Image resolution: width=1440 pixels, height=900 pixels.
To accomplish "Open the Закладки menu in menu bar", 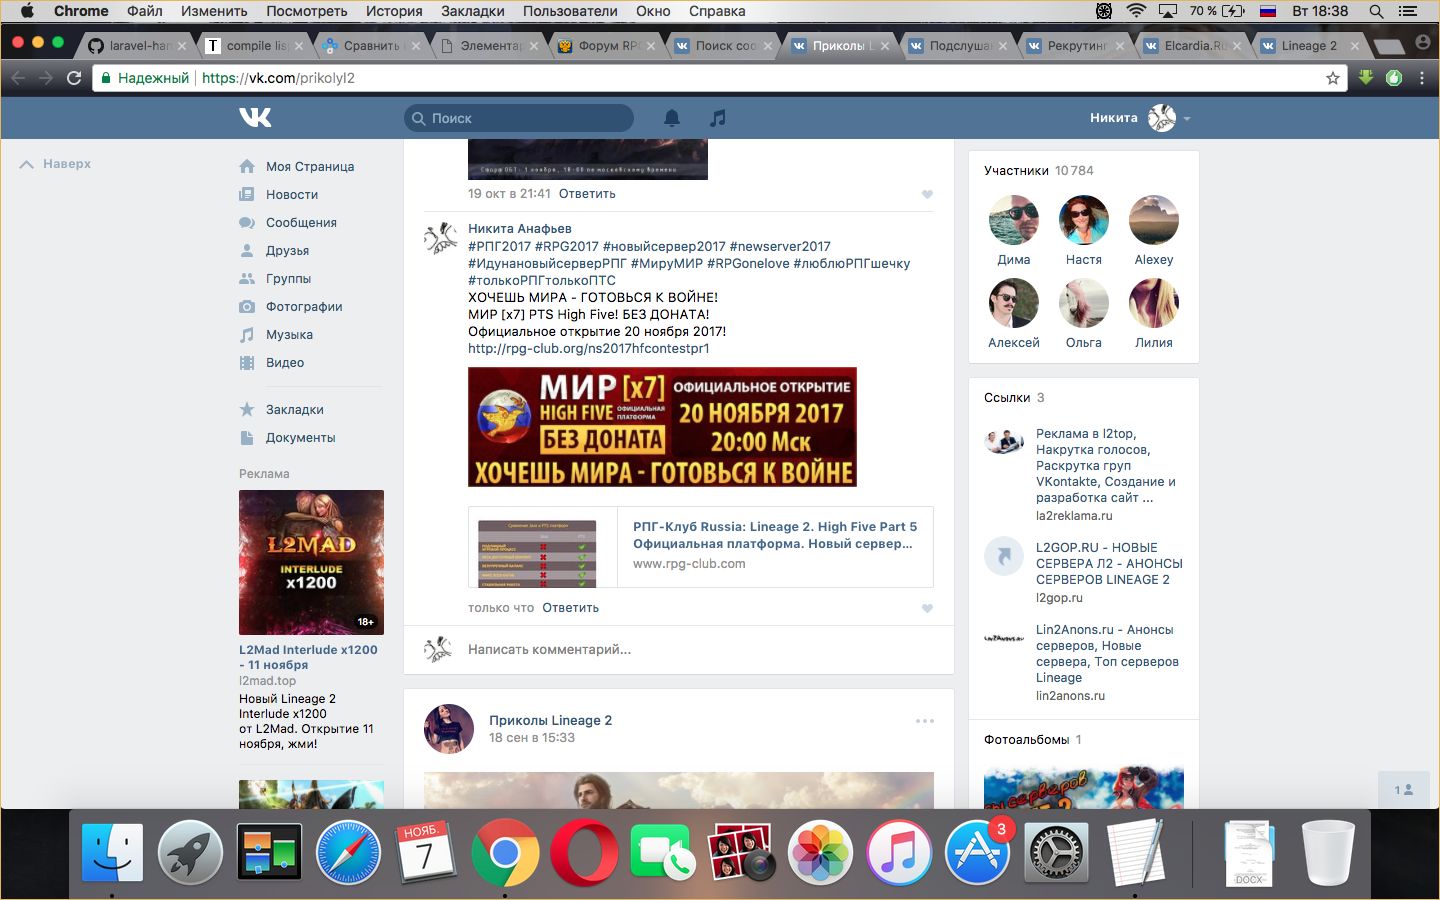I will [472, 11].
